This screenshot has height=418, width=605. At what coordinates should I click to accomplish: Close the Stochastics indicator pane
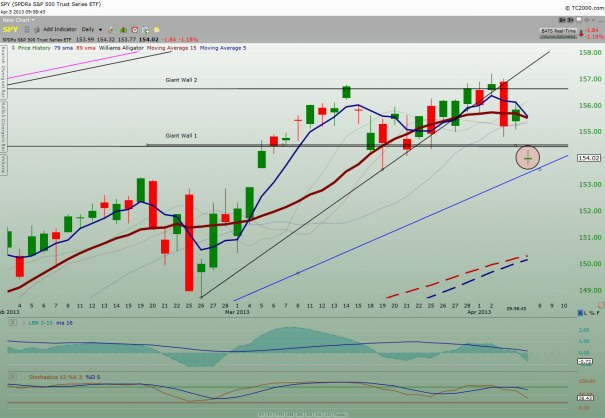tap(13, 377)
